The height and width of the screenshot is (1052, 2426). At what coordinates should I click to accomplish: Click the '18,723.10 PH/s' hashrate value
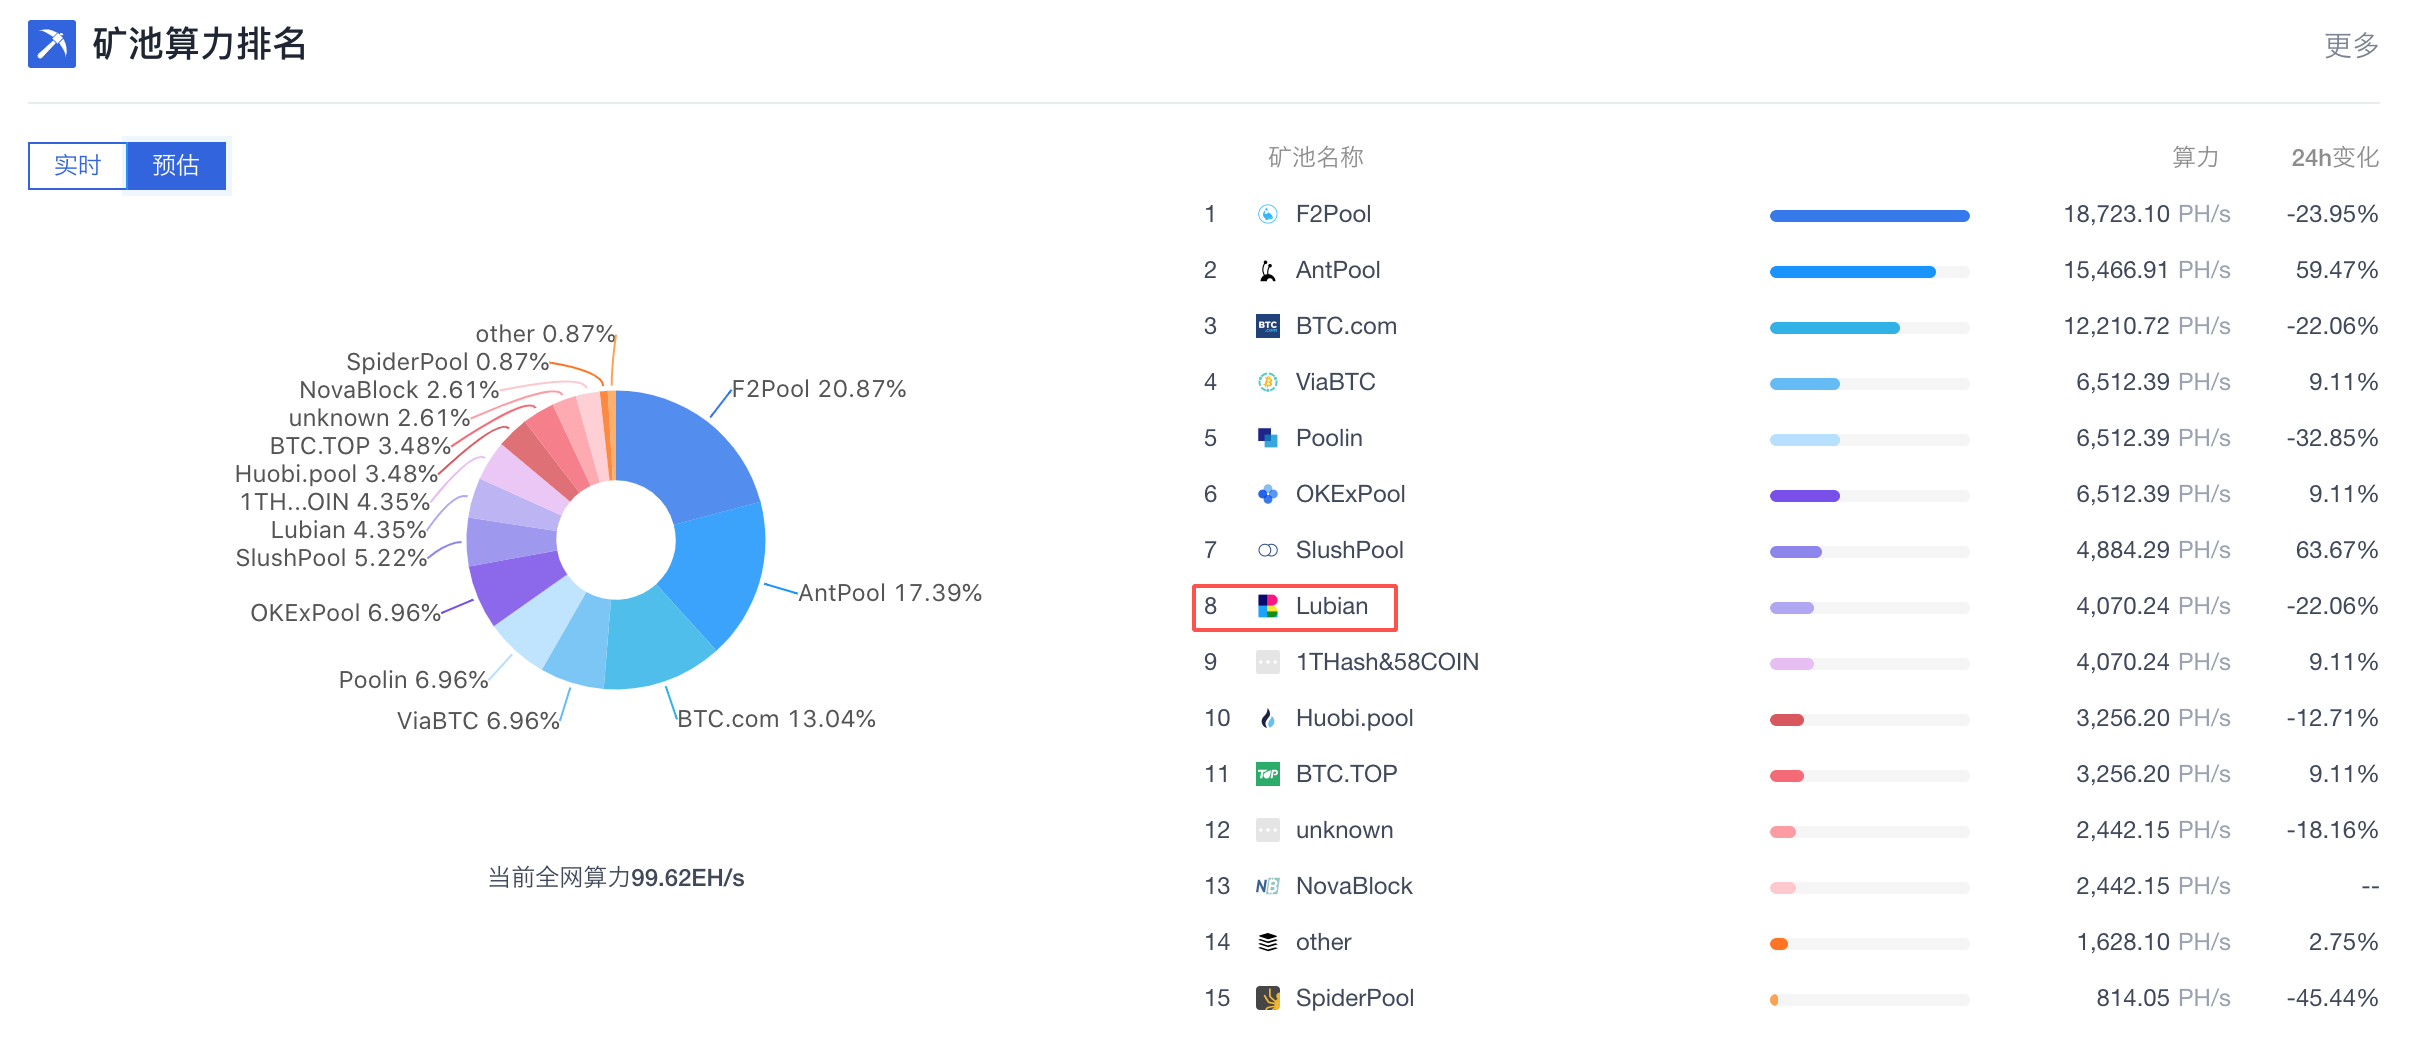[2147, 214]
